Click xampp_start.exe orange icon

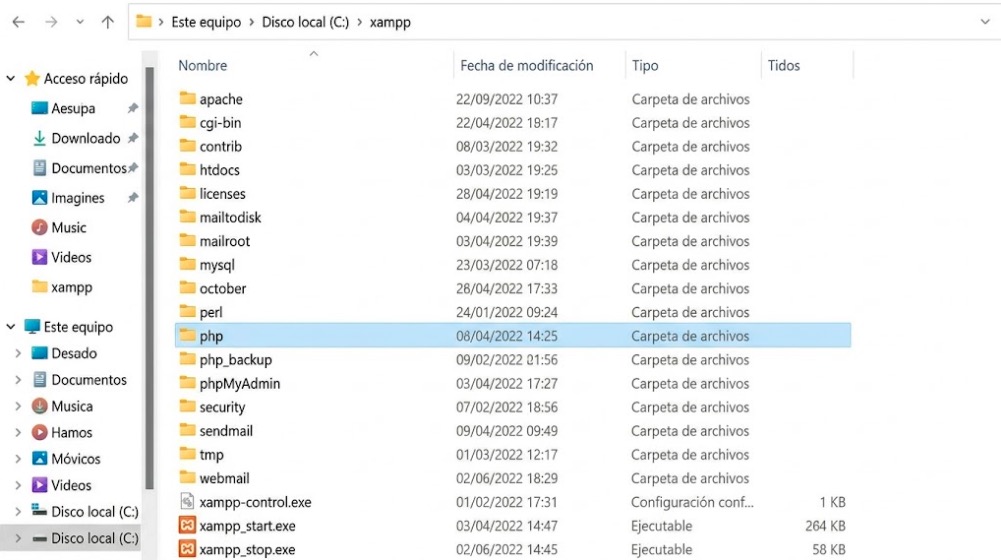click(x=187, y=526)
